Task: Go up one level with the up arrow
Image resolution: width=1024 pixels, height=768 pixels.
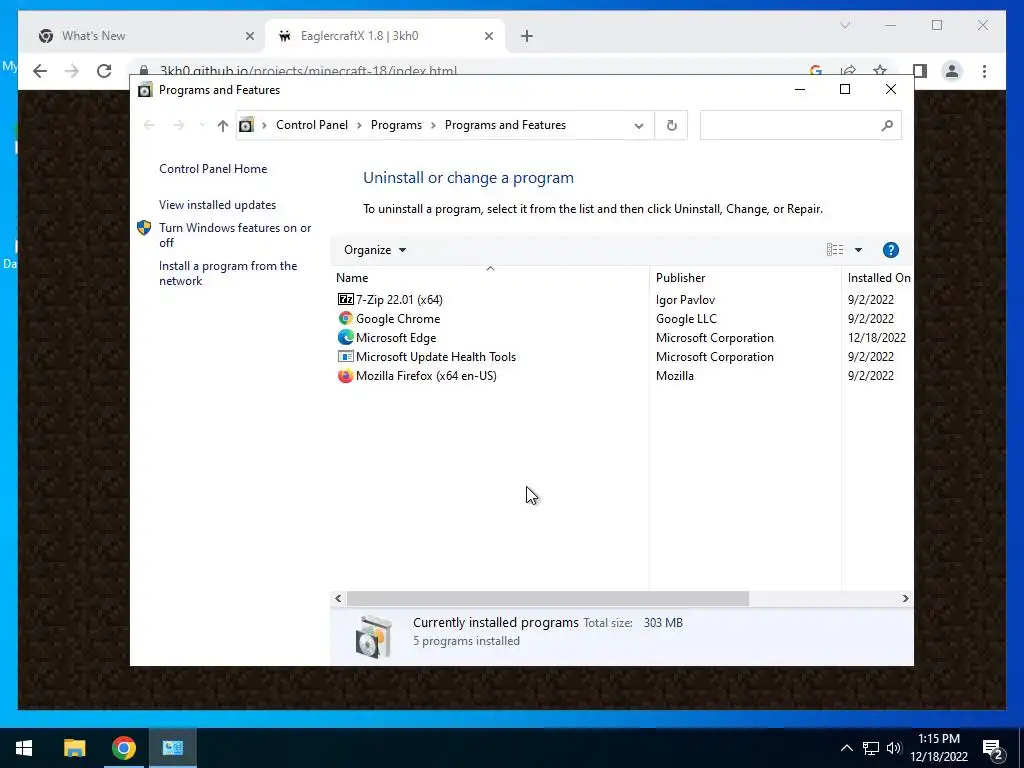Action: pyautogui.click(x=223, y=125)
